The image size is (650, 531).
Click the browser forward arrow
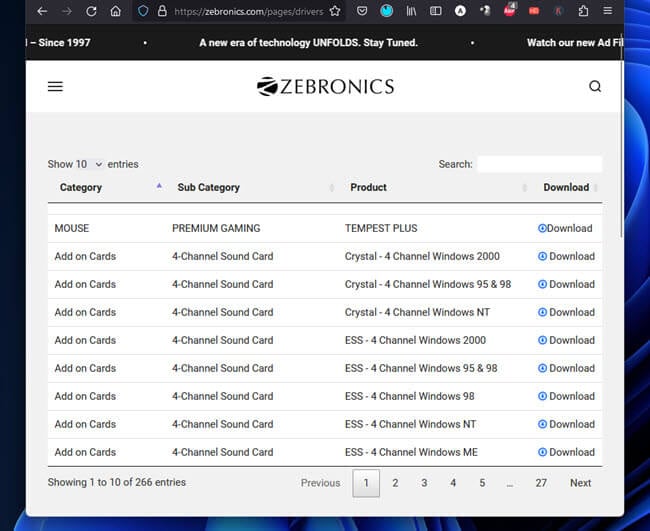(66, 11)
